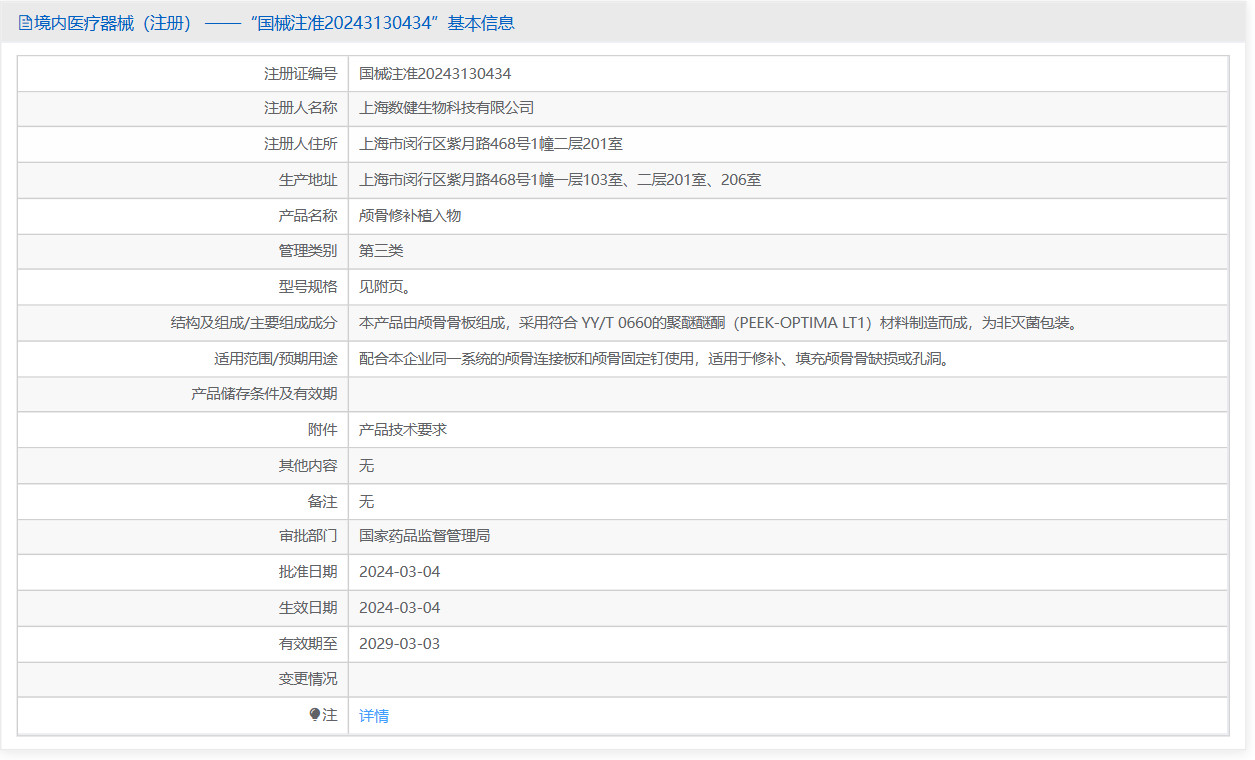Image resolution: width=1255 pixels, height=760 pixels.
Task: Click registrant name 上海数健生物科技有限公司
Action: point(446,108)
